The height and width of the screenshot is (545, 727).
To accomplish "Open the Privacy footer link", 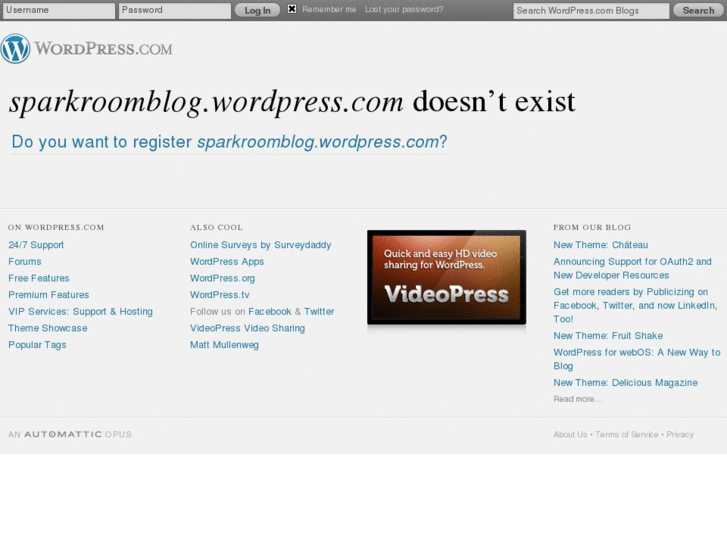I will point(680,435).
